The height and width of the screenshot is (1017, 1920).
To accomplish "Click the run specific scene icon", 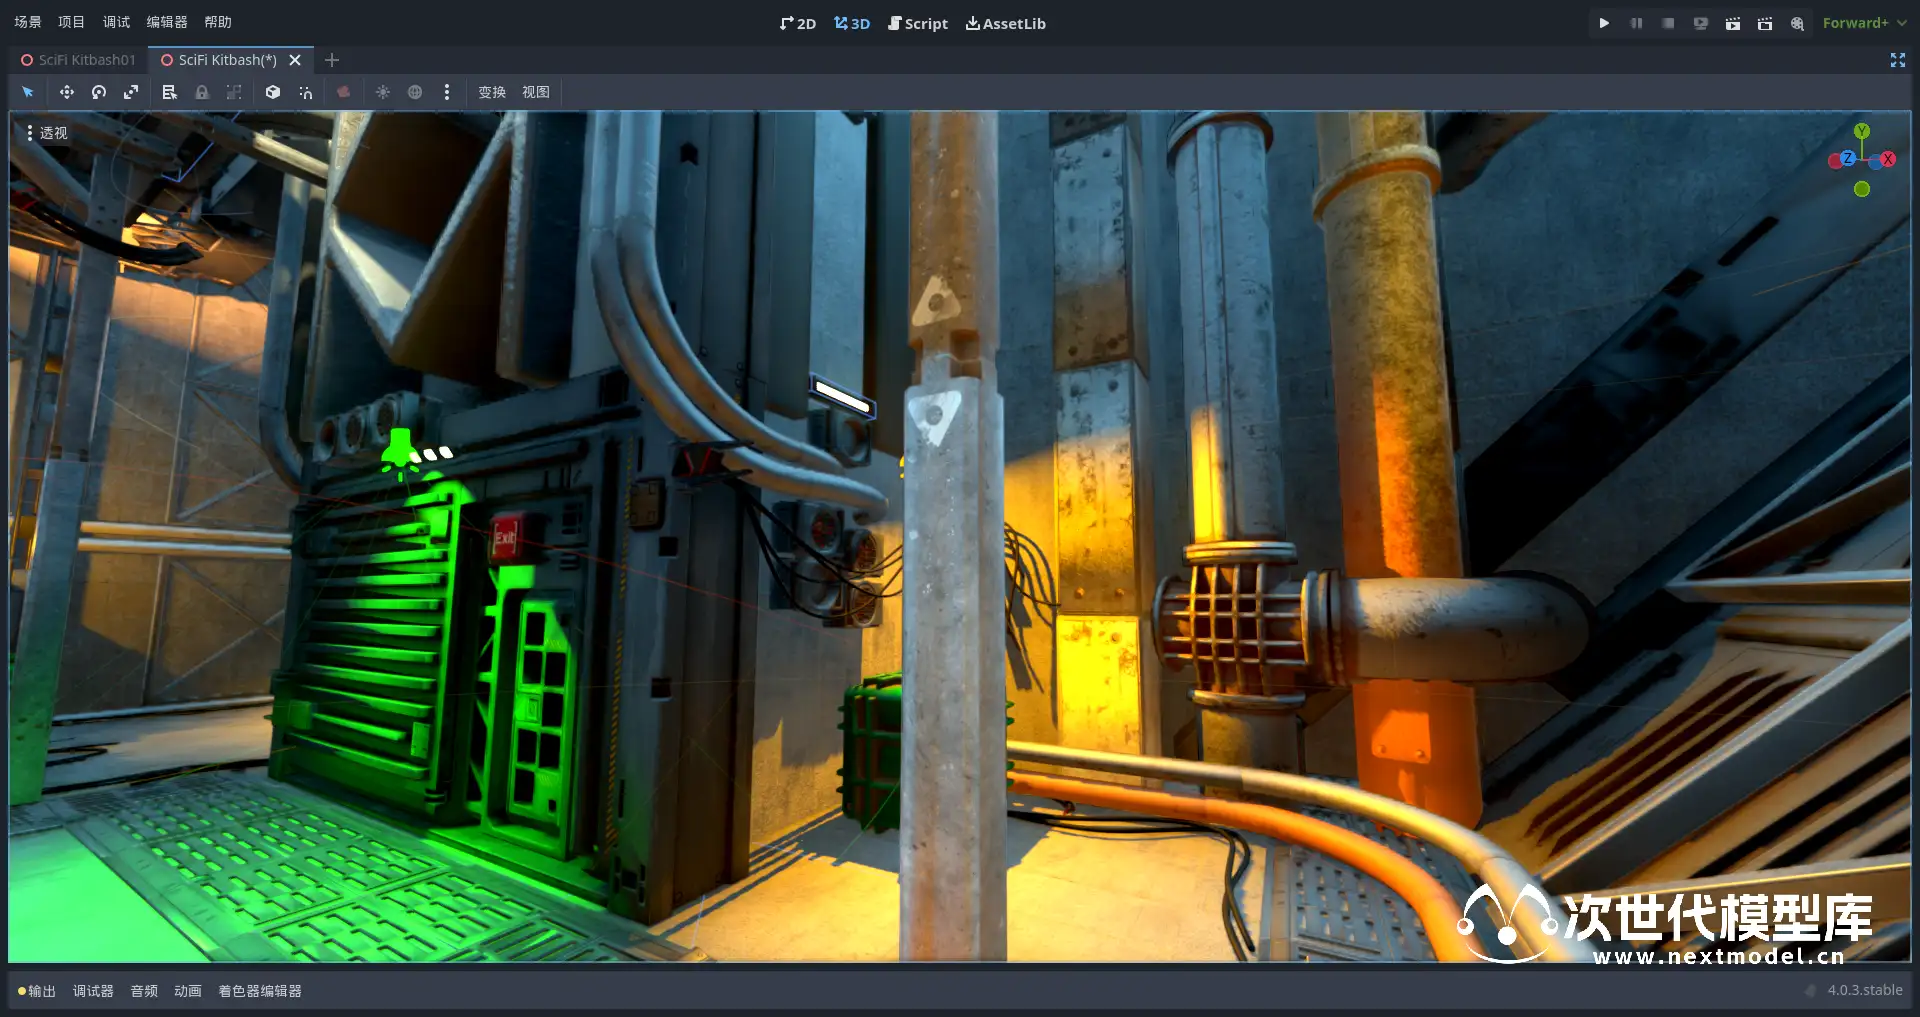I will pyautogui.click(x=1765, y=23).
